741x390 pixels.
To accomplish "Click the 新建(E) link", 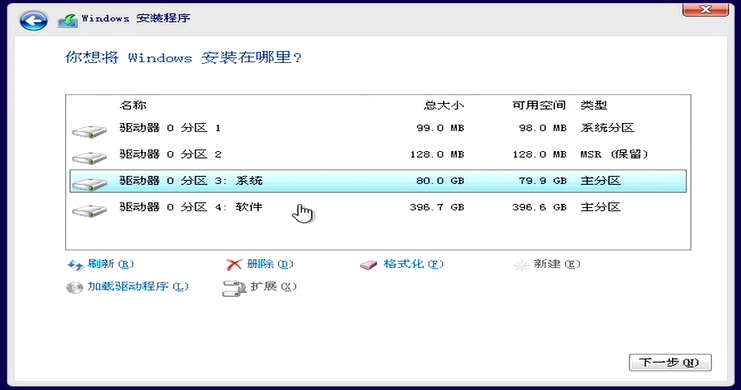I will (557, 264).
